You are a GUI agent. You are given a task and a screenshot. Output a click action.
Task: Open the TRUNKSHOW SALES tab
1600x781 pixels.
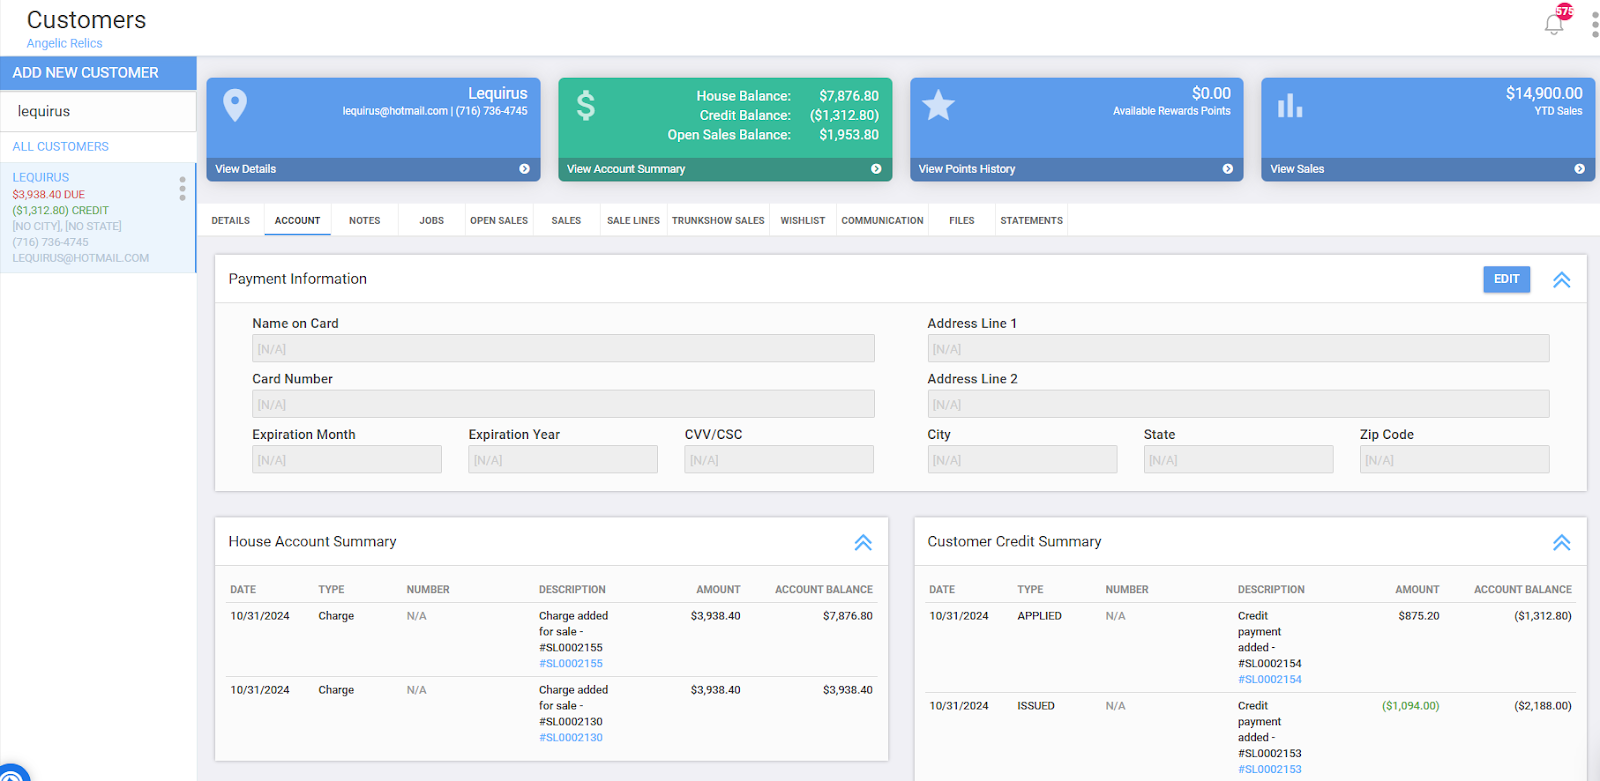pos(718,221)
